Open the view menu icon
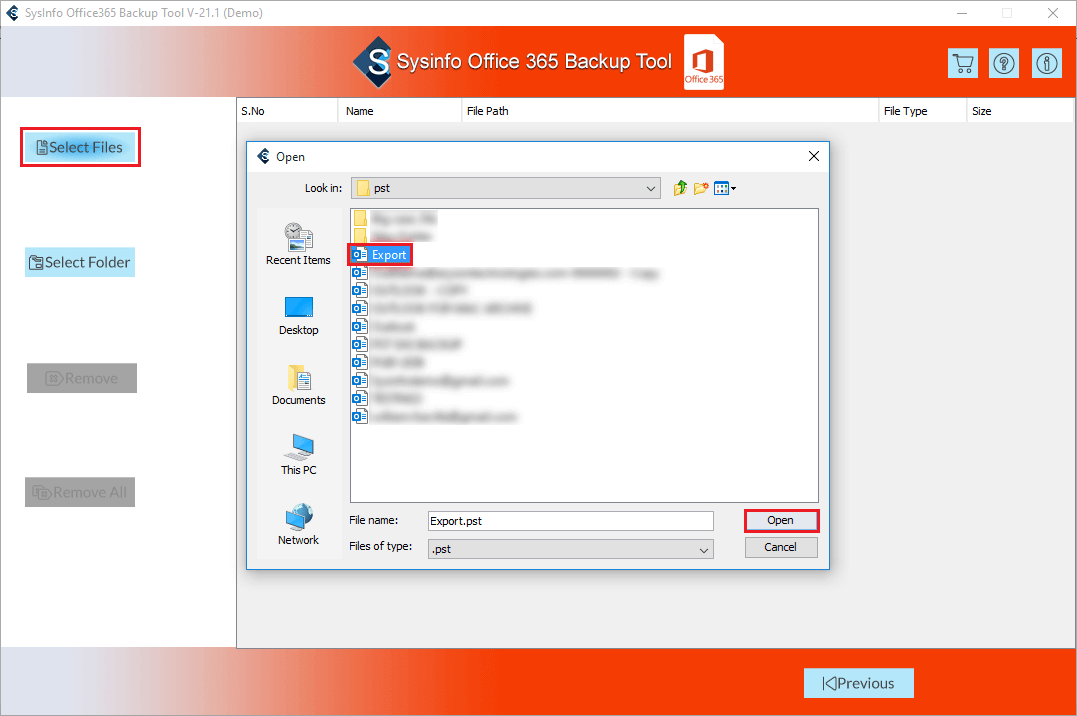 pos(725,188)
